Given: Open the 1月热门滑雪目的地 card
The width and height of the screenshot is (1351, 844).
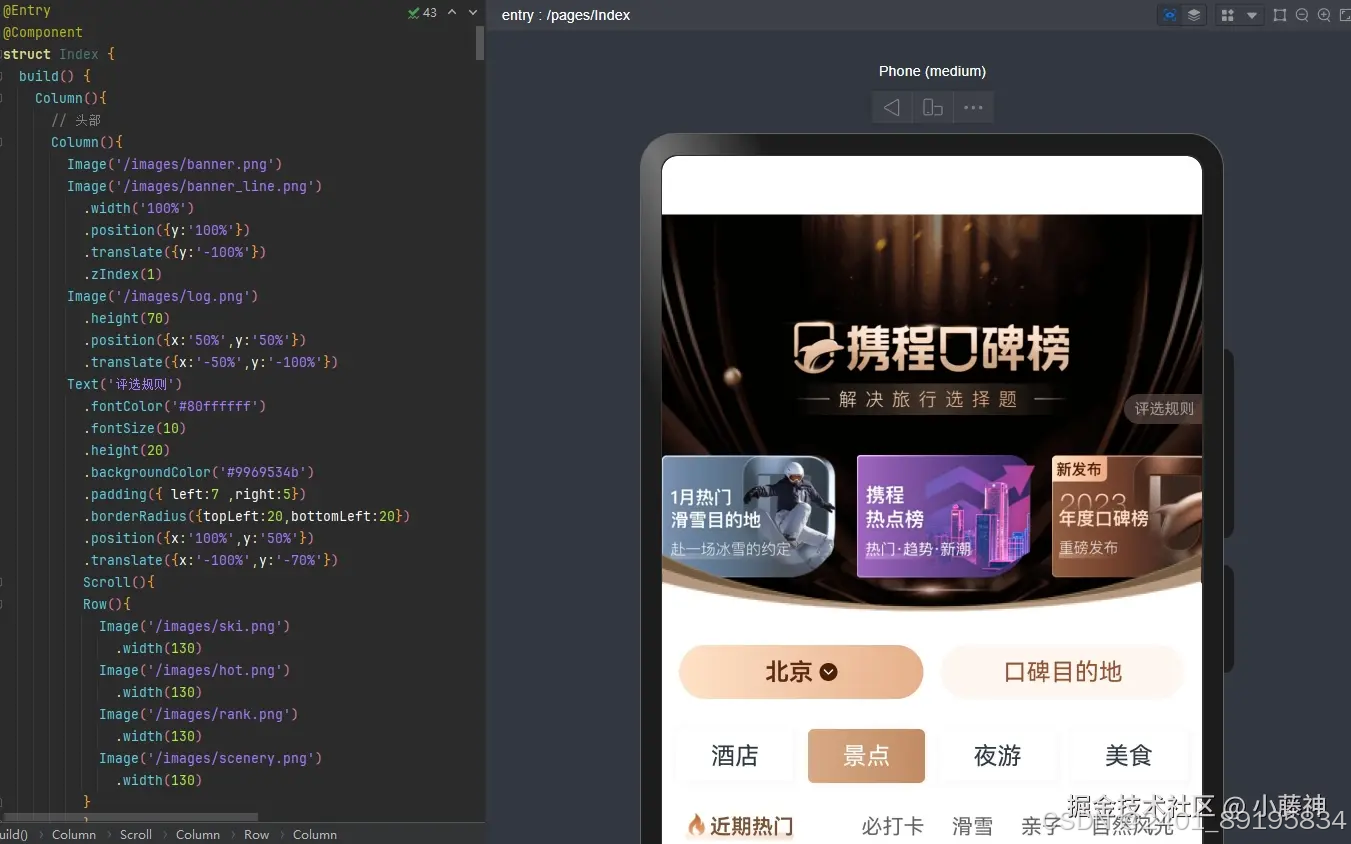Looking at the screenshot, I should coord(749,517).
